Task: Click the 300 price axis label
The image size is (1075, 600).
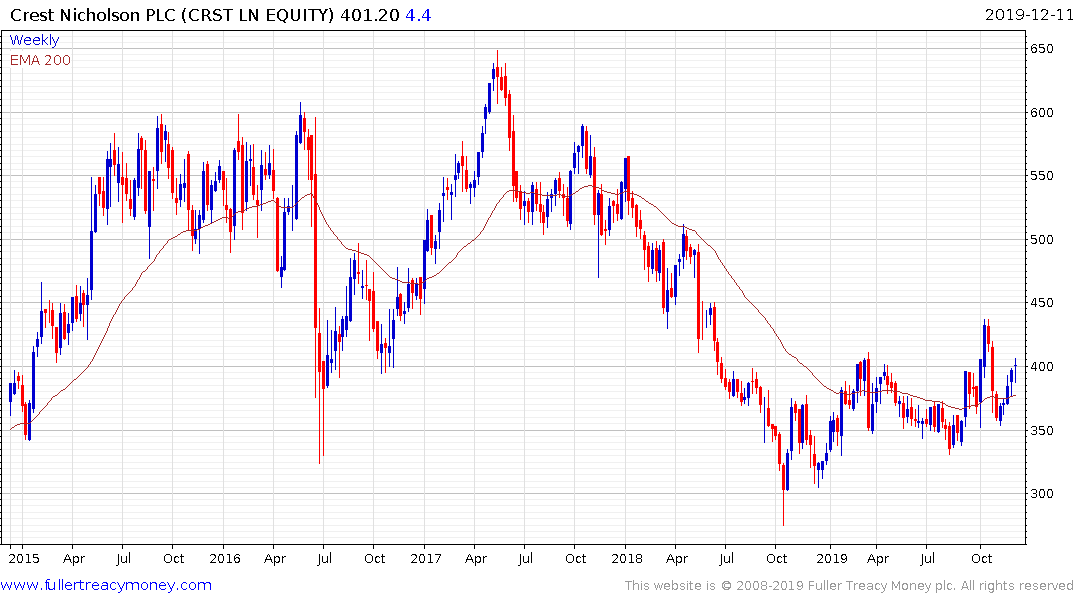Action: [x=1041, y=494]
